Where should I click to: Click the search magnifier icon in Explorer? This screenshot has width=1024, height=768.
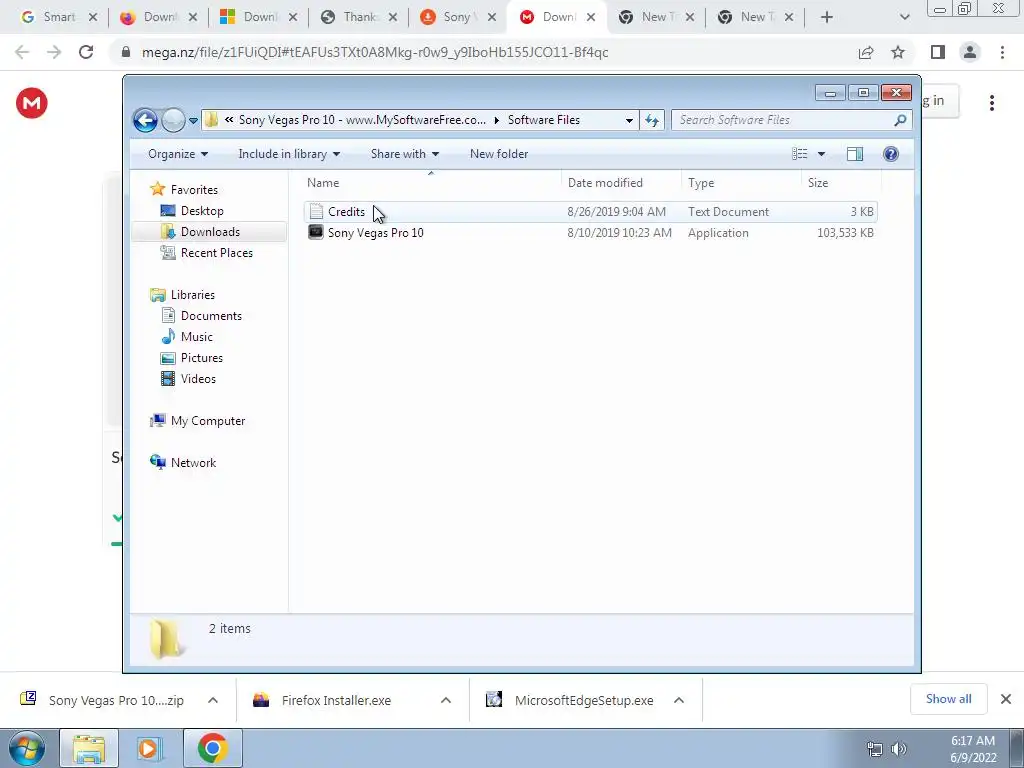[x=901, y=120]
